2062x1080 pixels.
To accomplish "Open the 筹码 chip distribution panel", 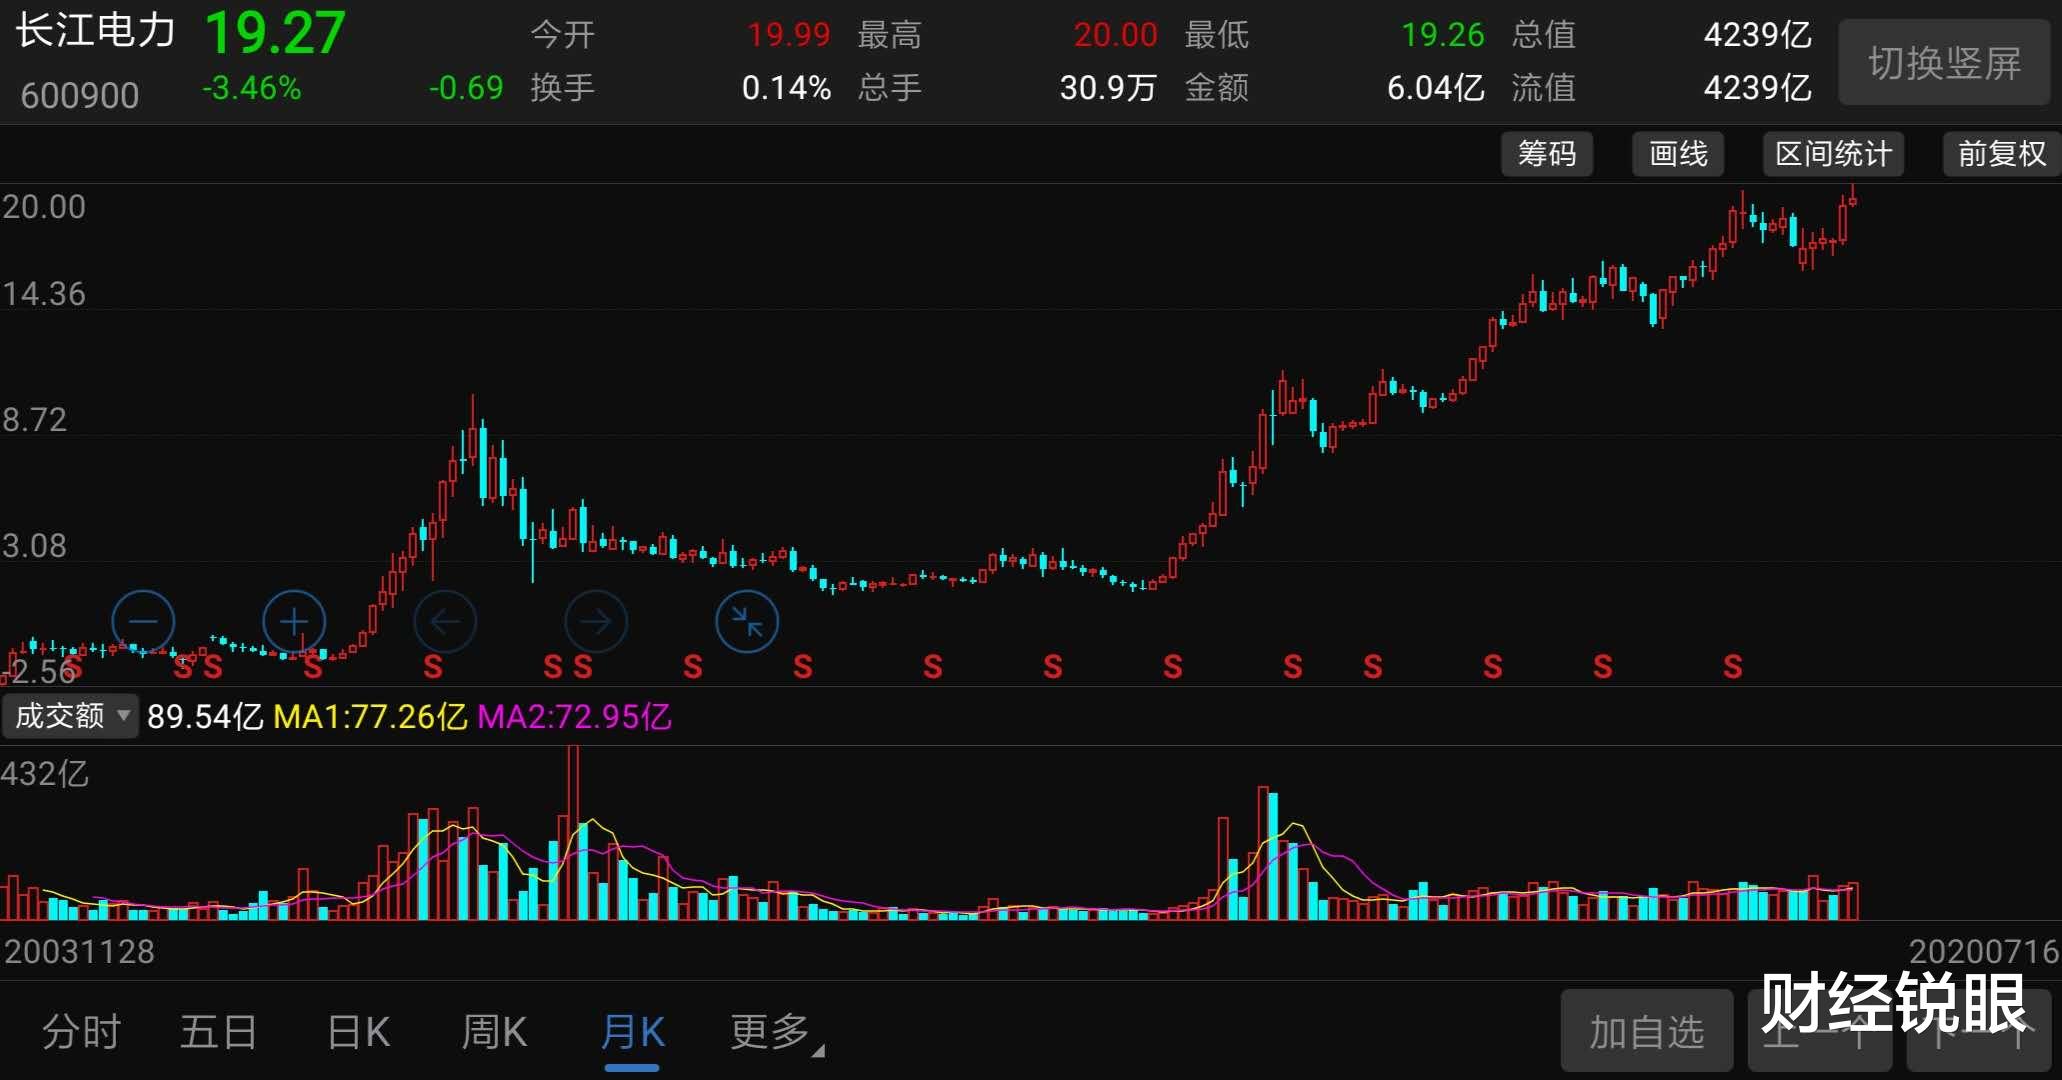I will 1546,154.
